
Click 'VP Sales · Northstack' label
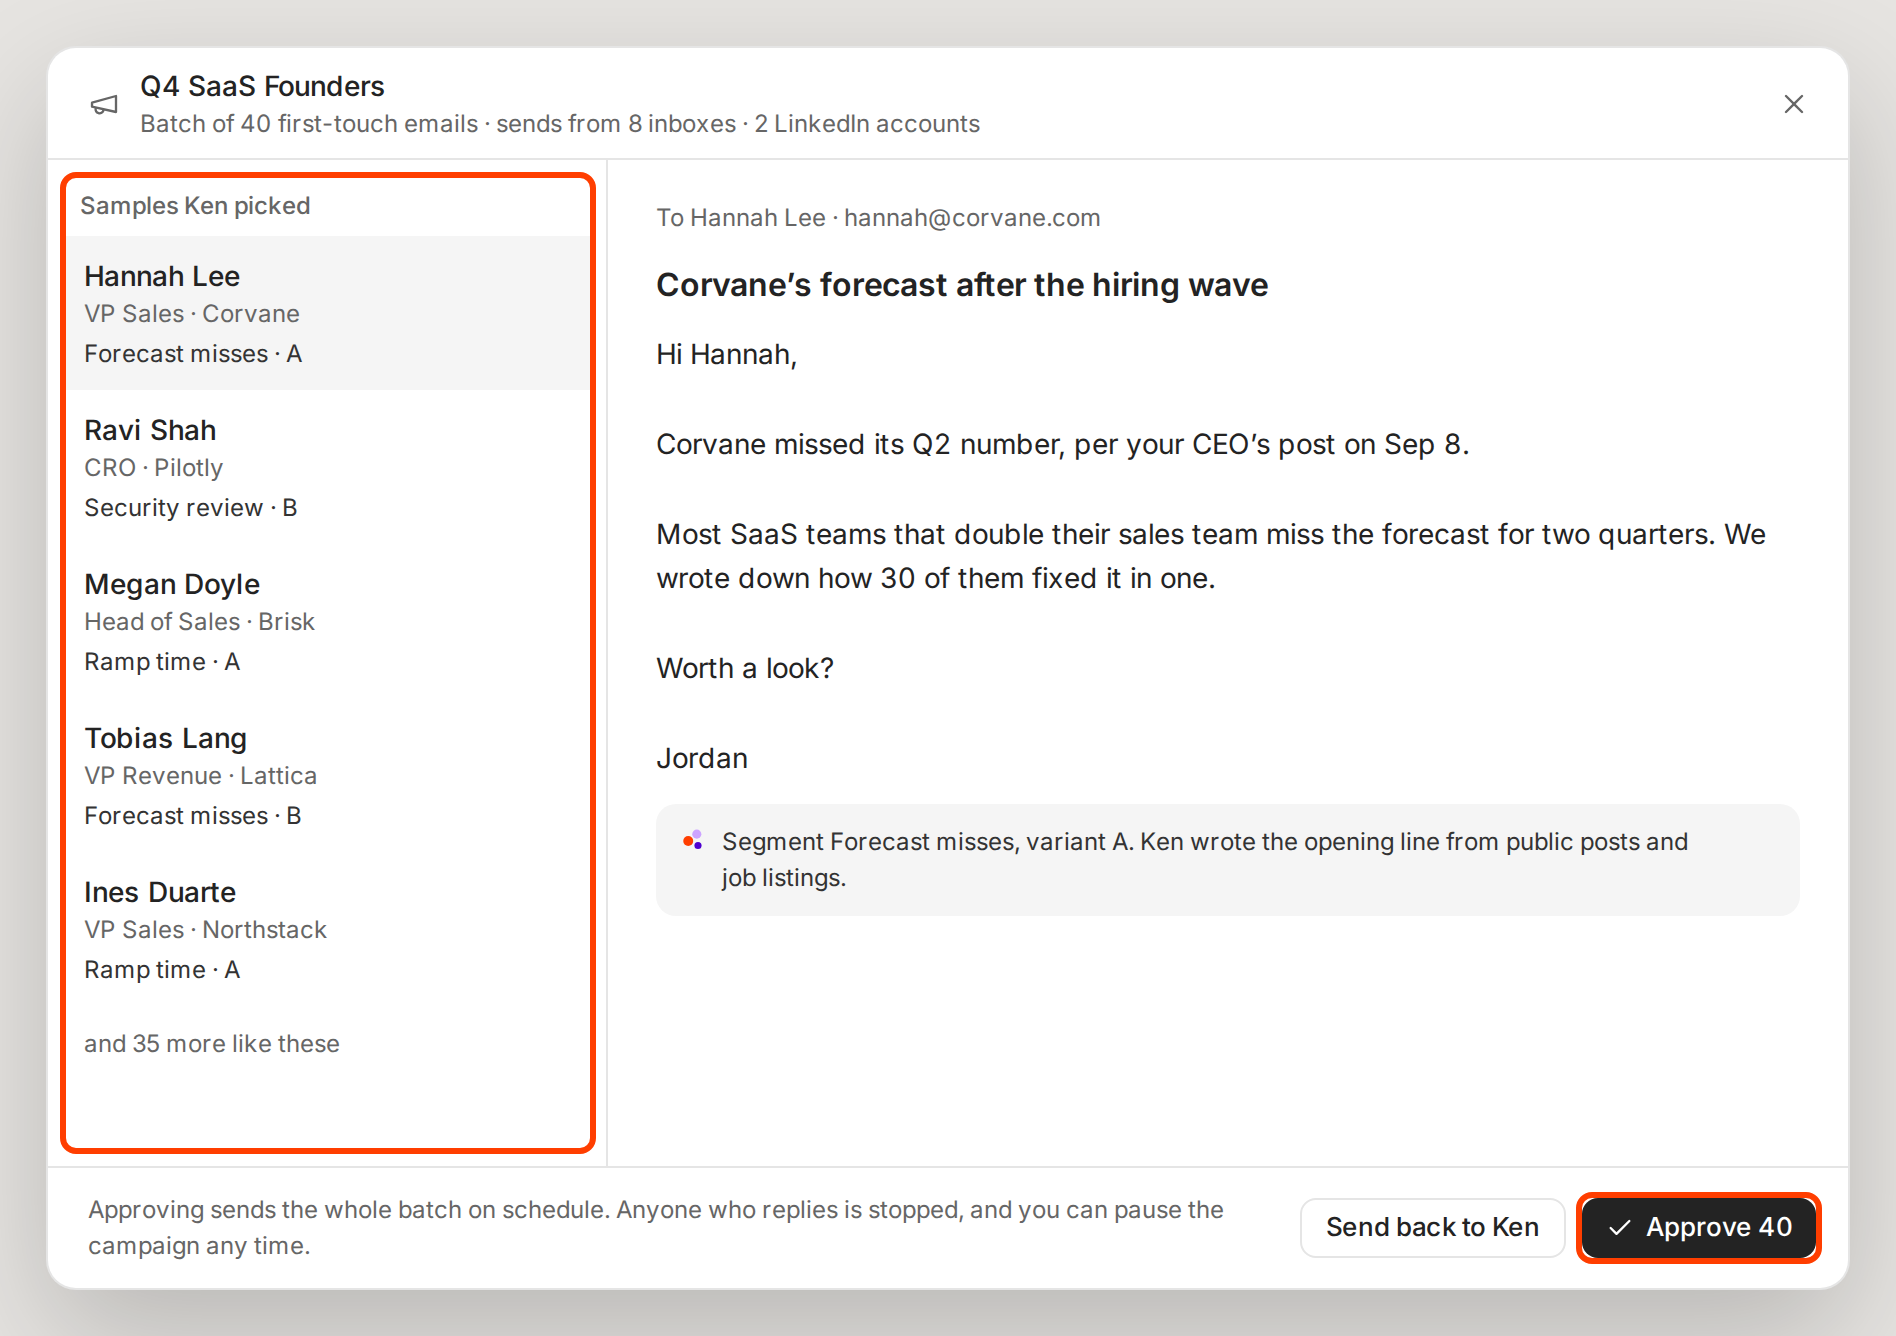click(x=205, y=929)
